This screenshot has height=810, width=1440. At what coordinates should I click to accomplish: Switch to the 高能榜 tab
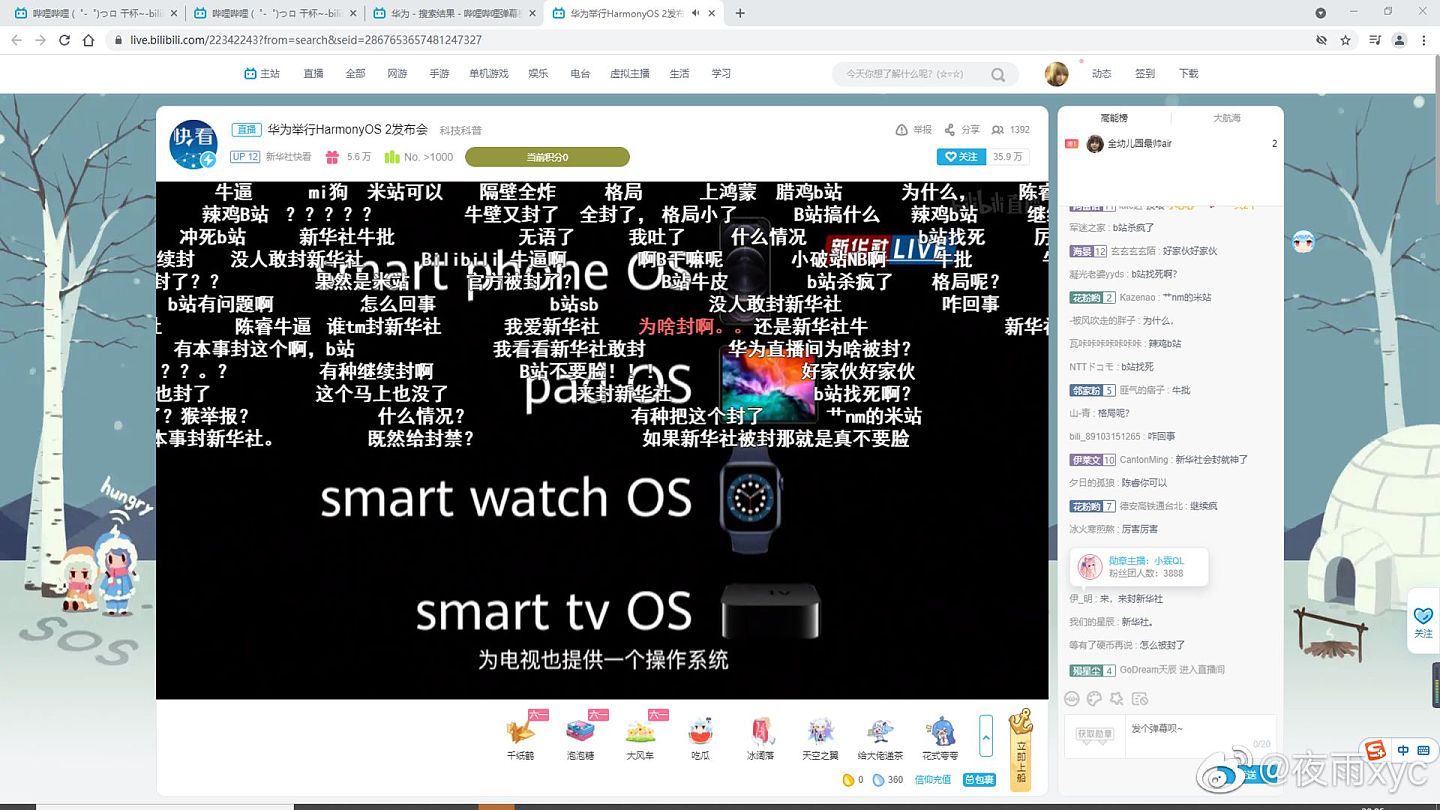coord(1114,118)
